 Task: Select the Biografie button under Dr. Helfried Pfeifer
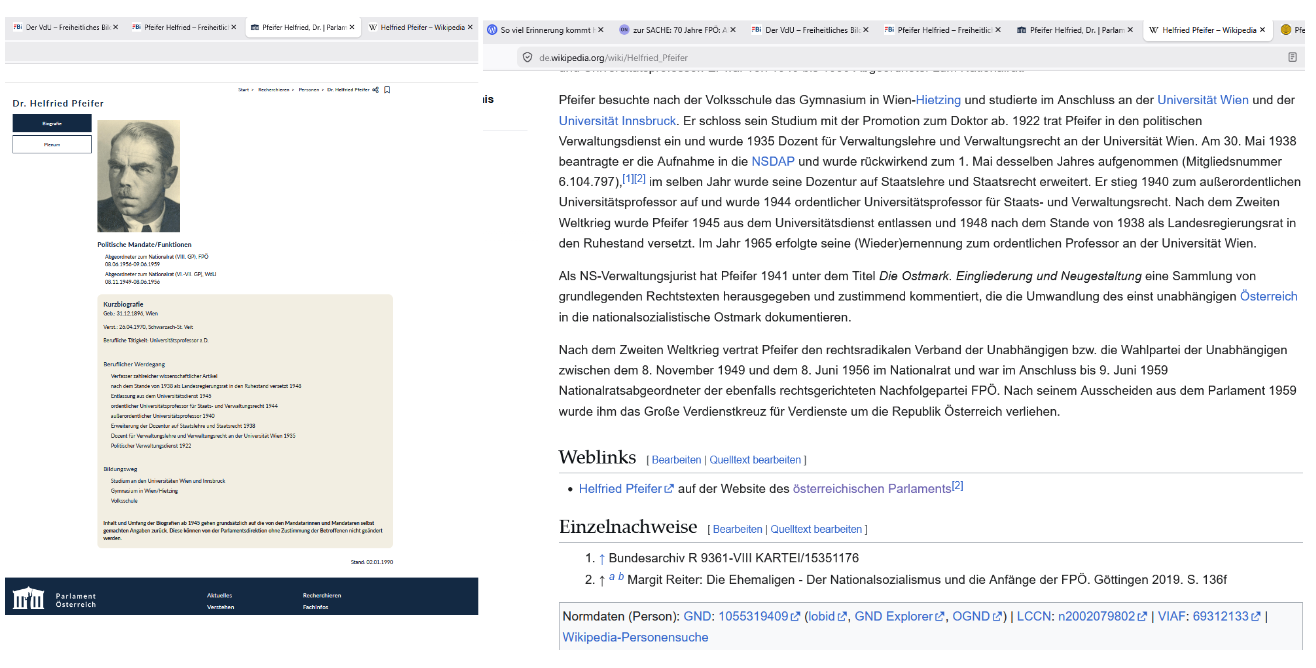(x=52, y=123)
